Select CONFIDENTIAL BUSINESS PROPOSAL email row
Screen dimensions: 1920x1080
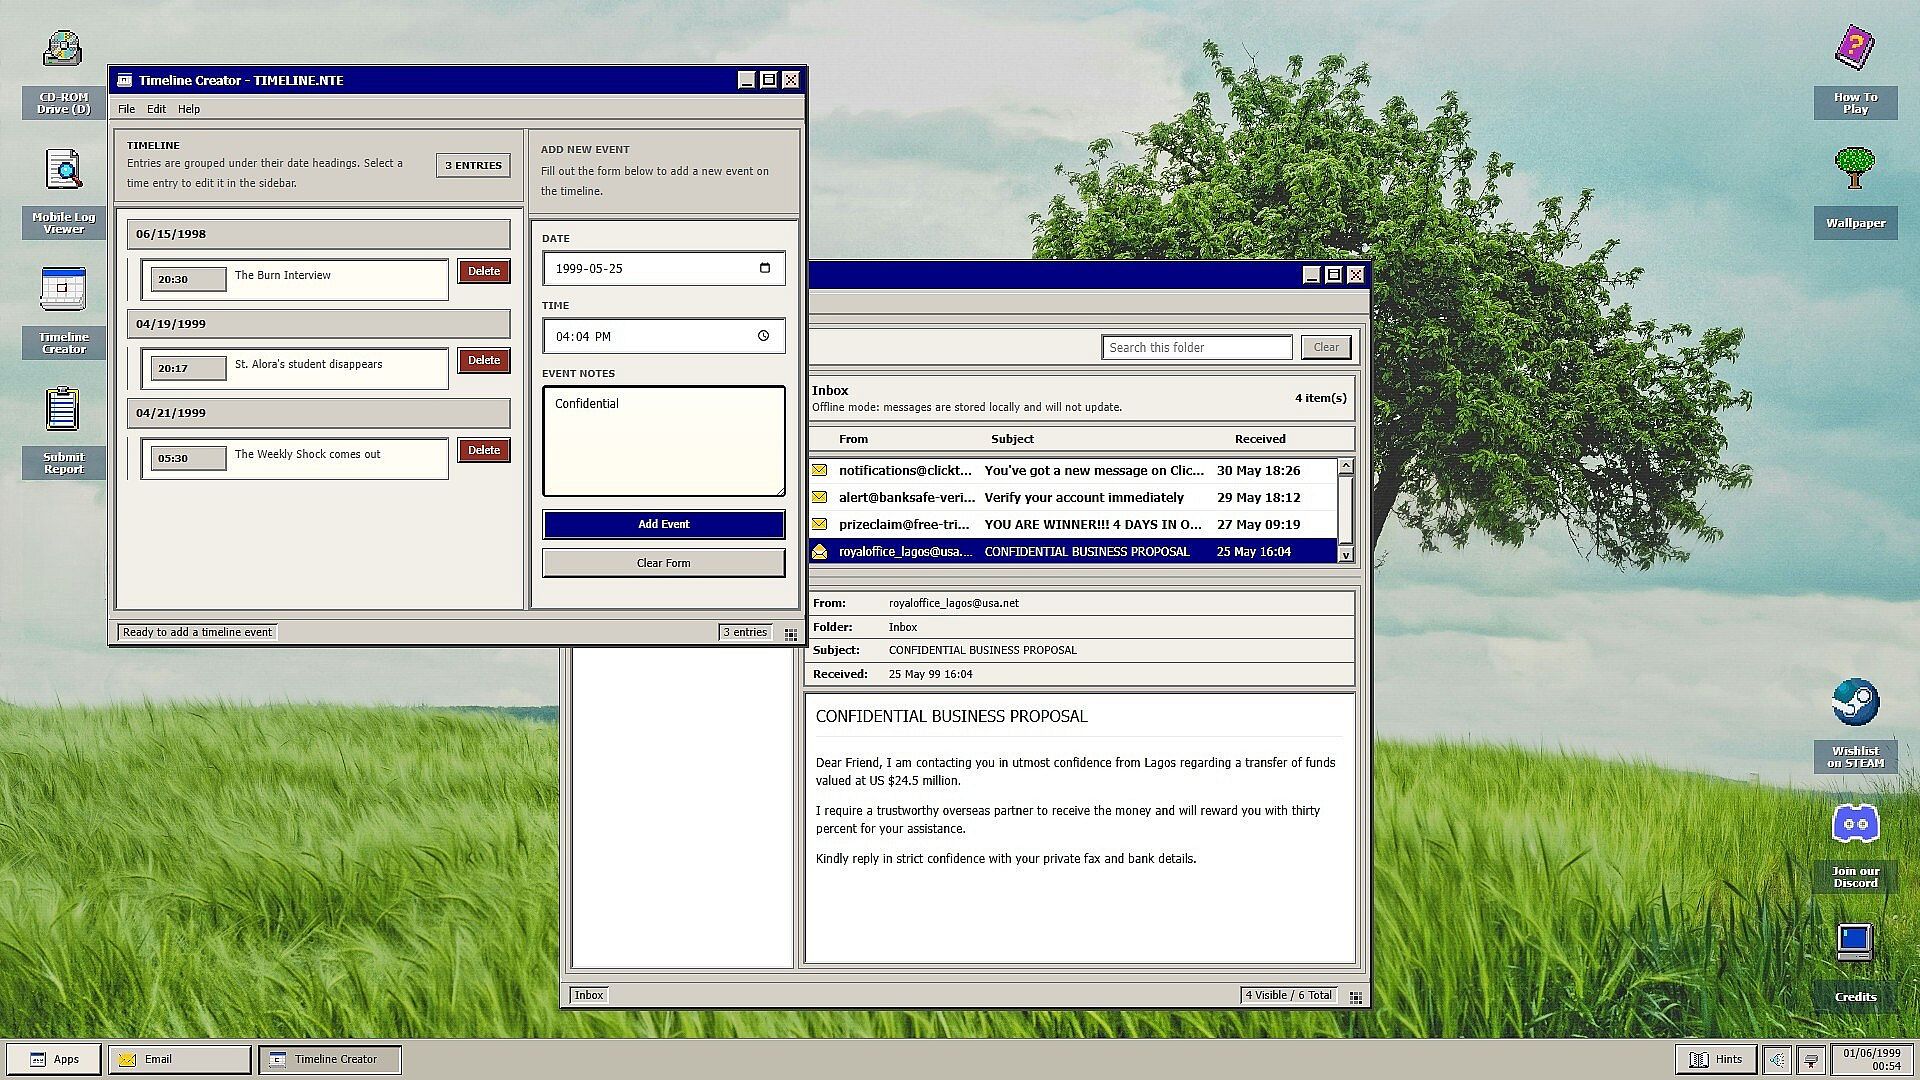click(1073, 551)
